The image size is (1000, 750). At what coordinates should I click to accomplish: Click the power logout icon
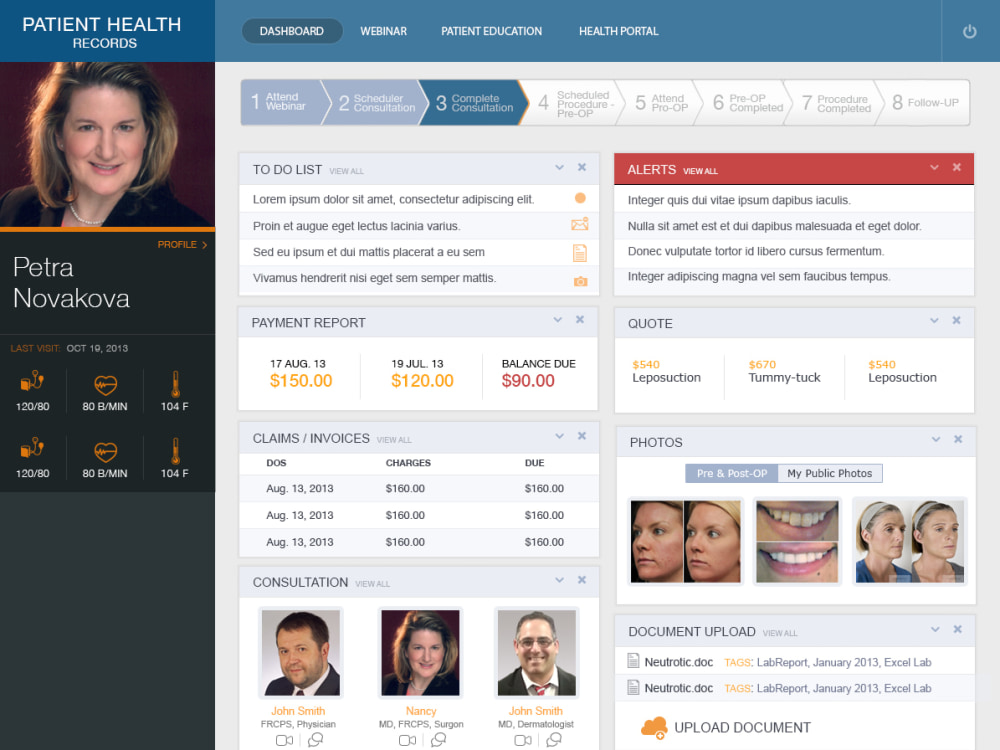(x=969, y=31)
